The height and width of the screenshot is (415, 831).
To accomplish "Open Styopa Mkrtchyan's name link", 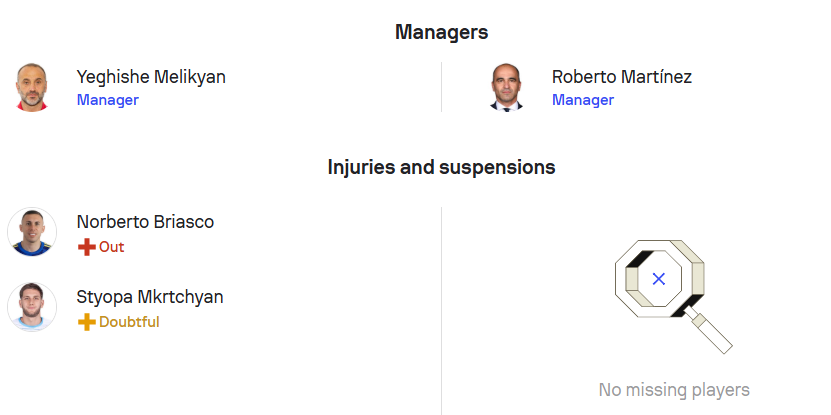I will click(x=150, y=297).
